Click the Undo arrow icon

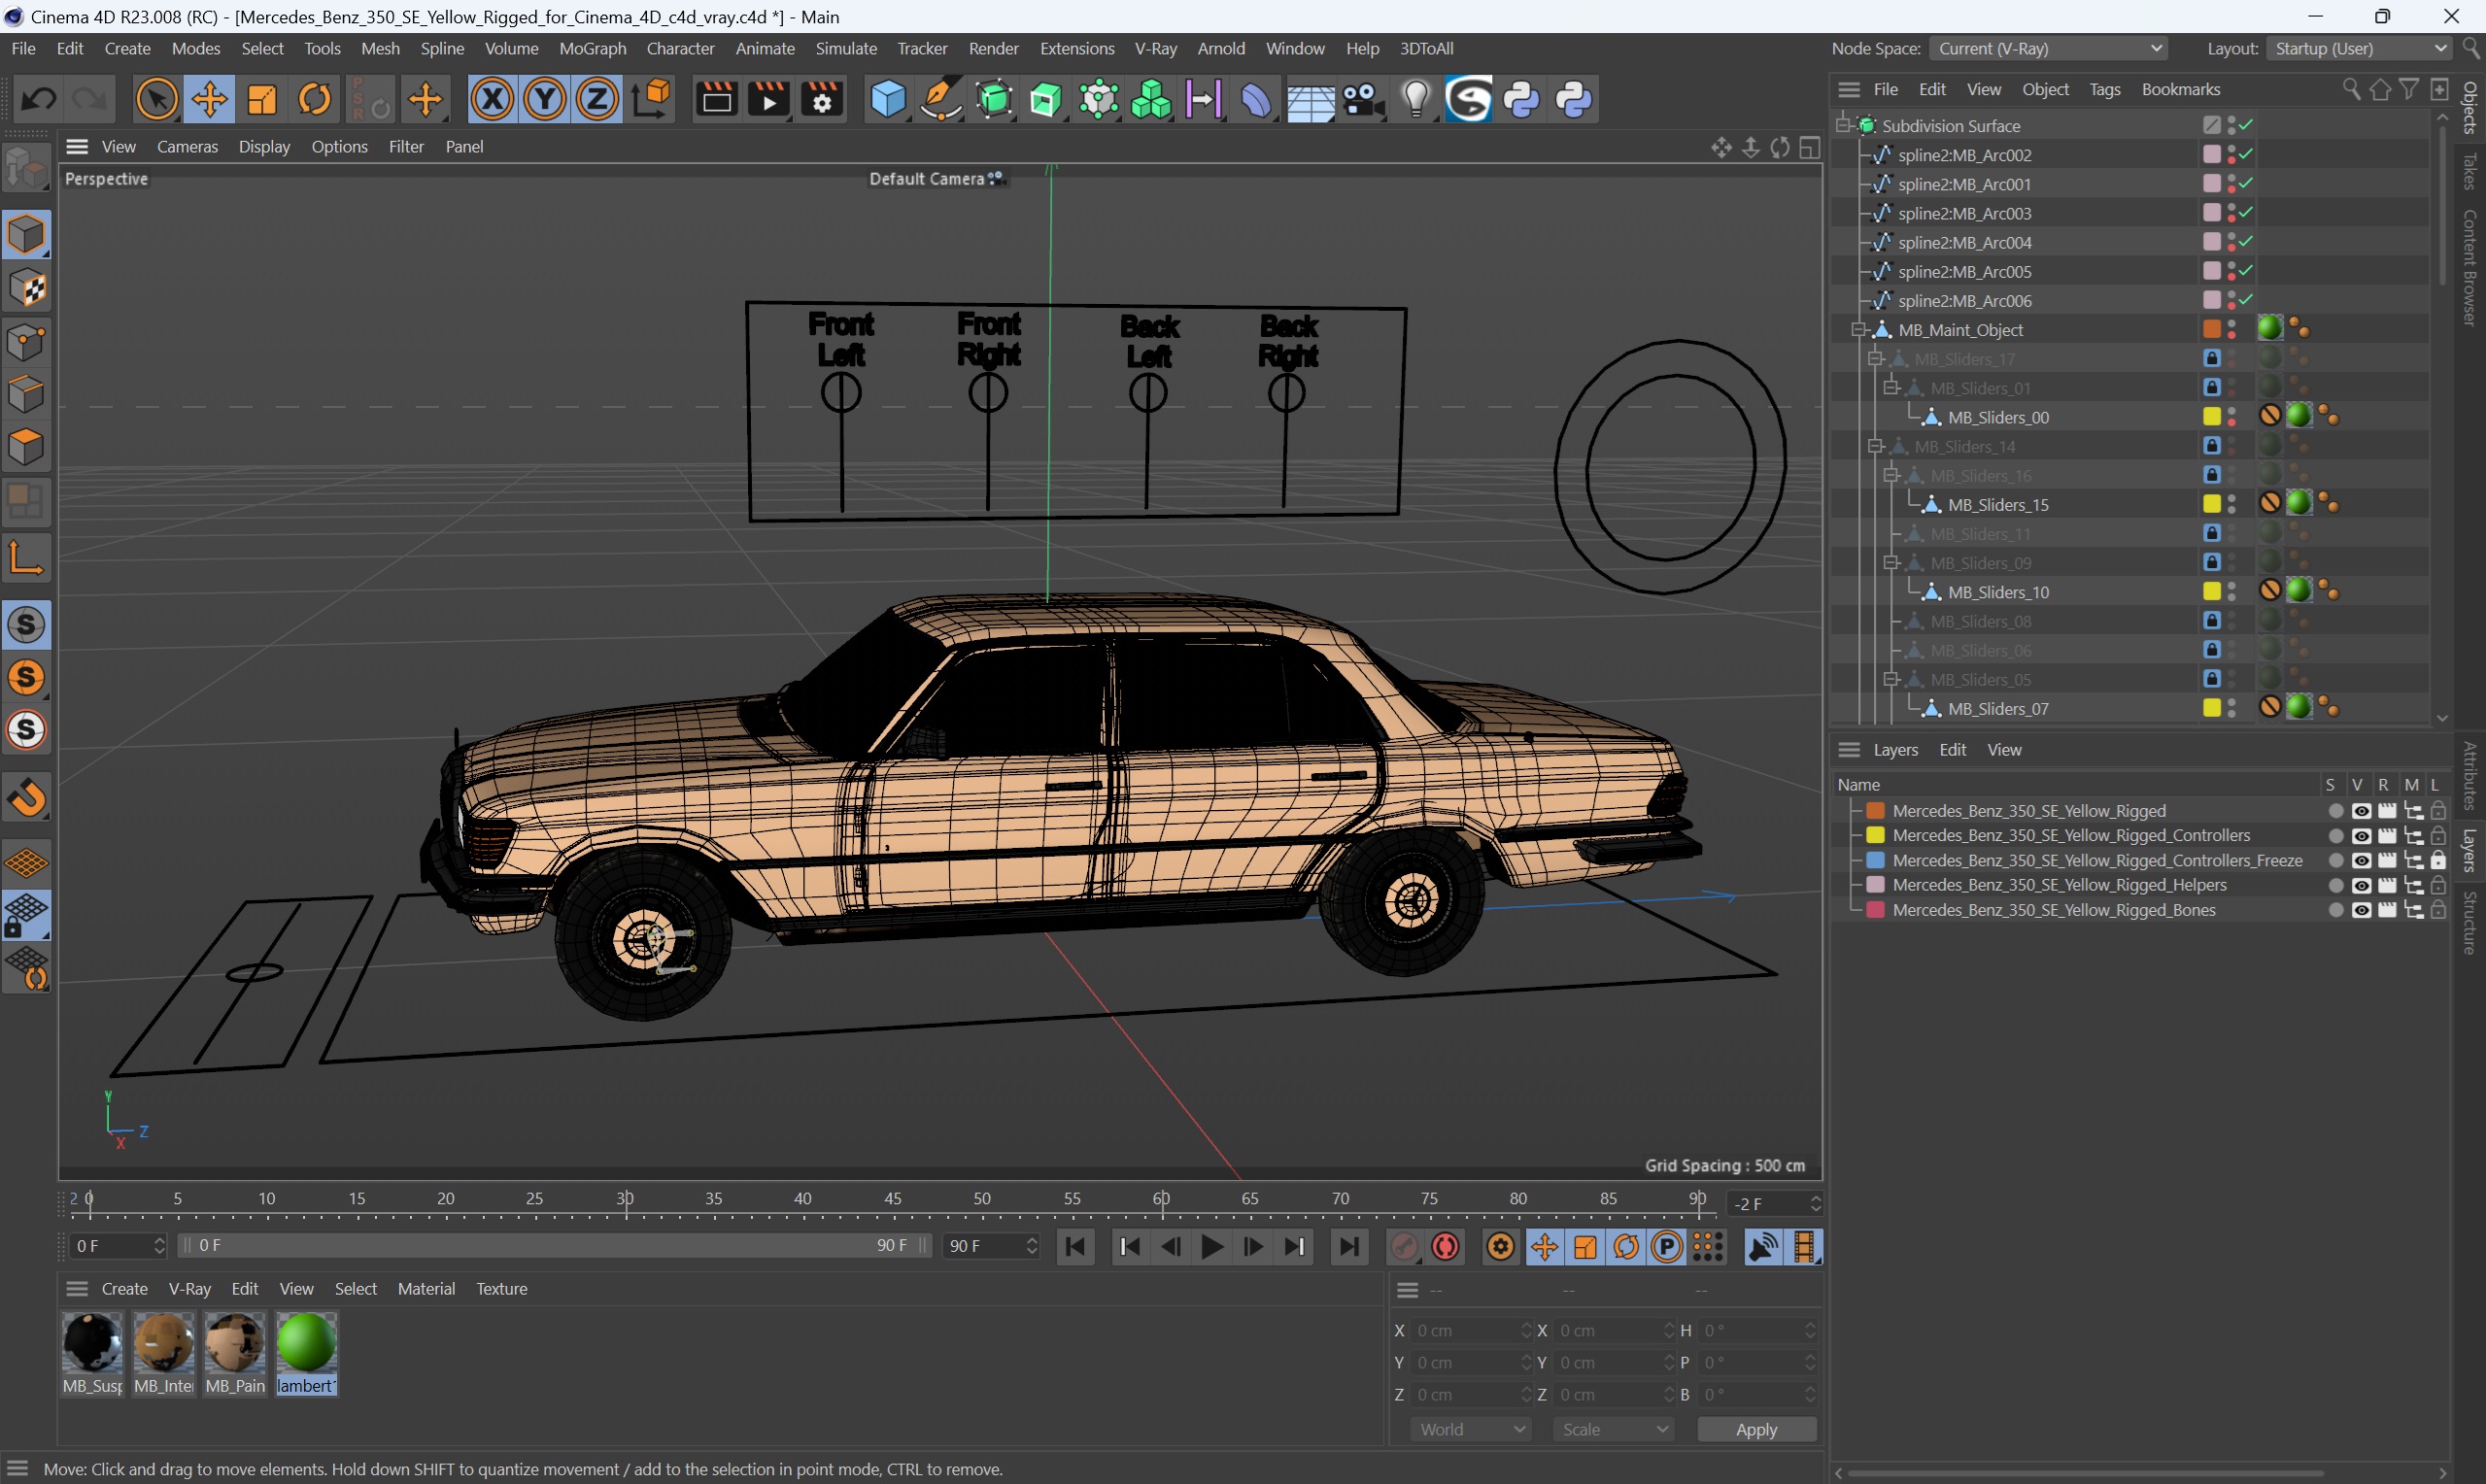[39, 99]
